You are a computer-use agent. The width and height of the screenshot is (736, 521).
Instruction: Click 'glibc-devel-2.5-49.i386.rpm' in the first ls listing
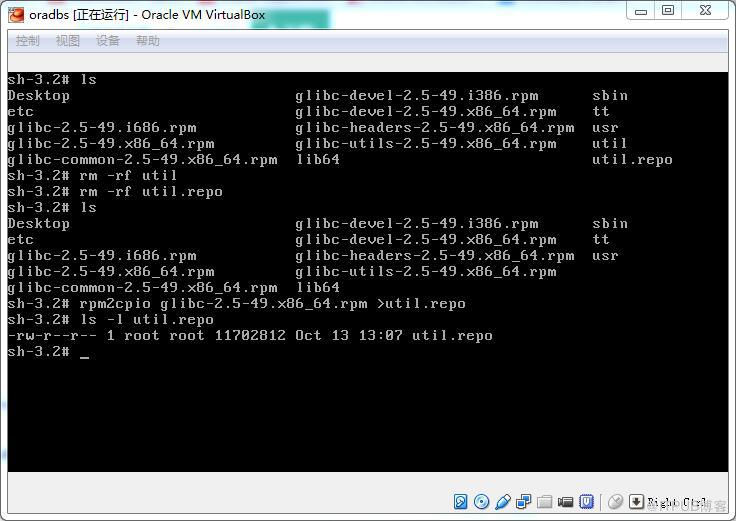(x=417, y=96)
